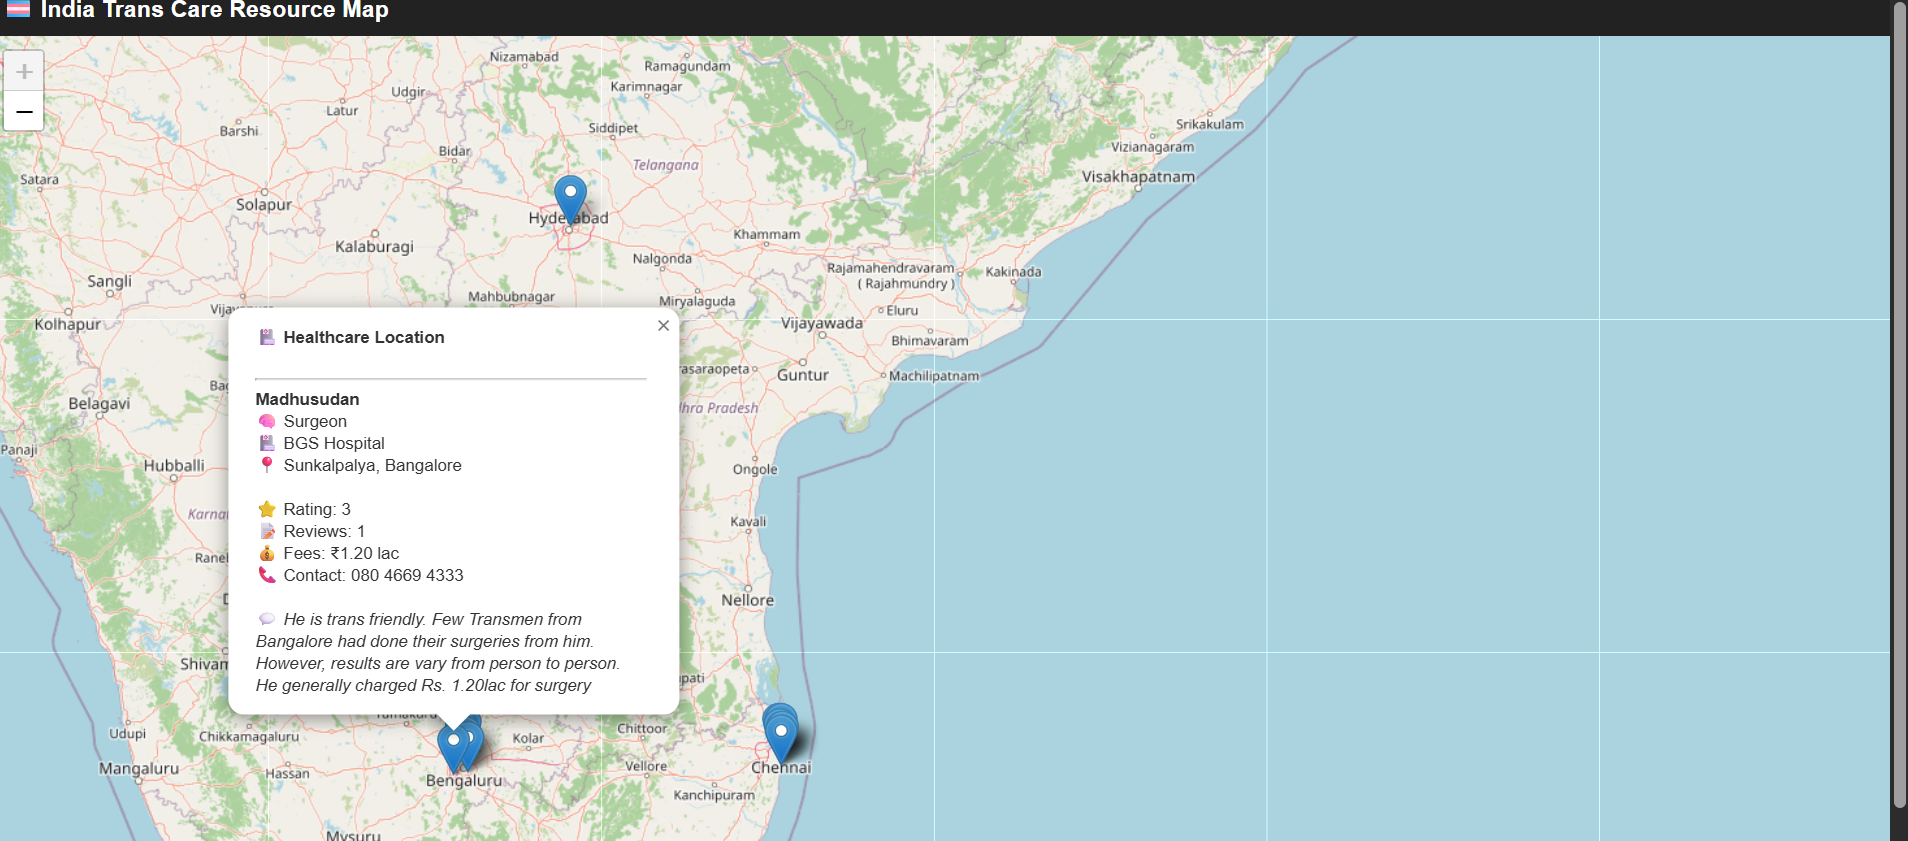Click the Vellore city label
Screen dimensions: 1908x841
click(646, 766)
